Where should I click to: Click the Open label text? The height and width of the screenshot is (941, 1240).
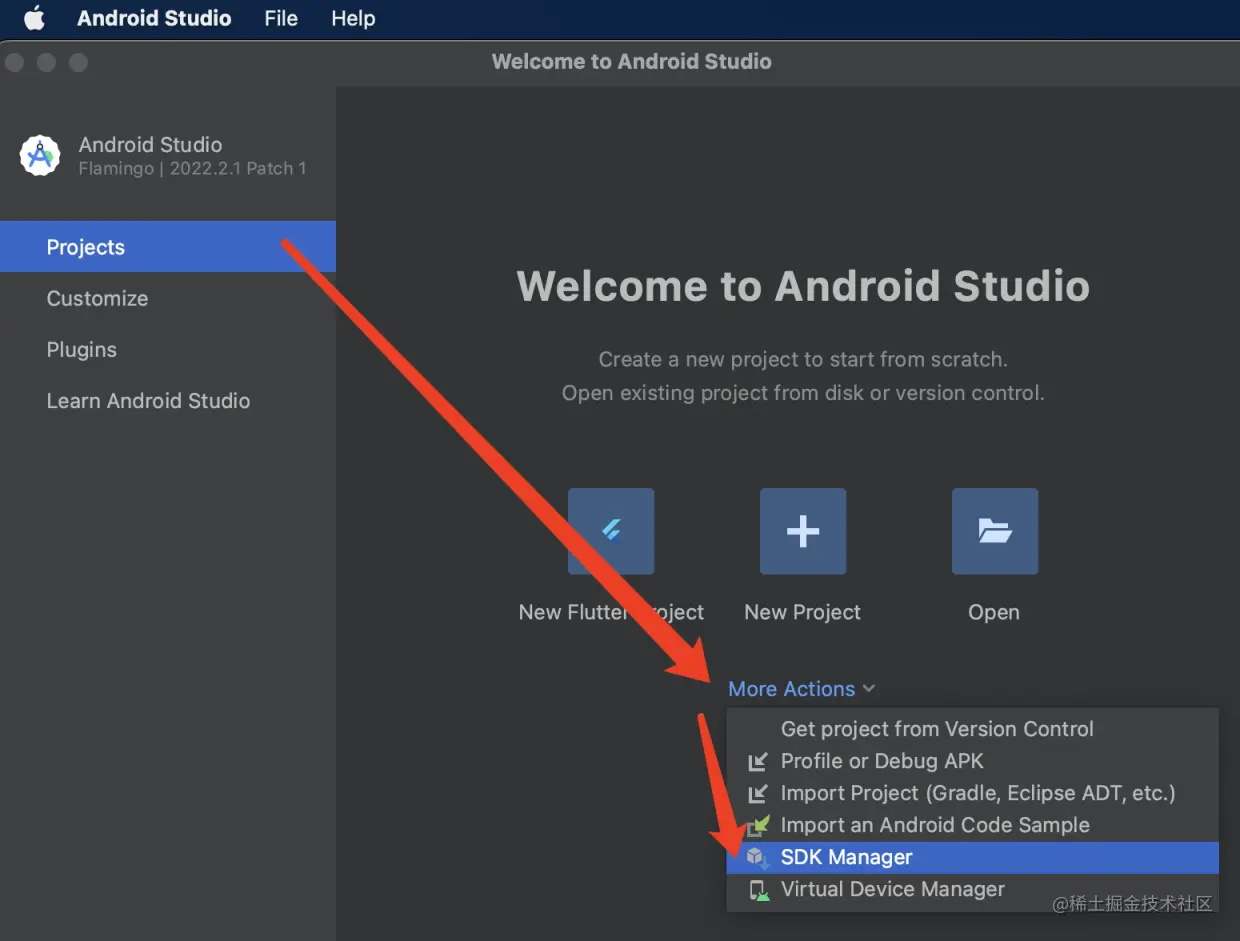994,612
